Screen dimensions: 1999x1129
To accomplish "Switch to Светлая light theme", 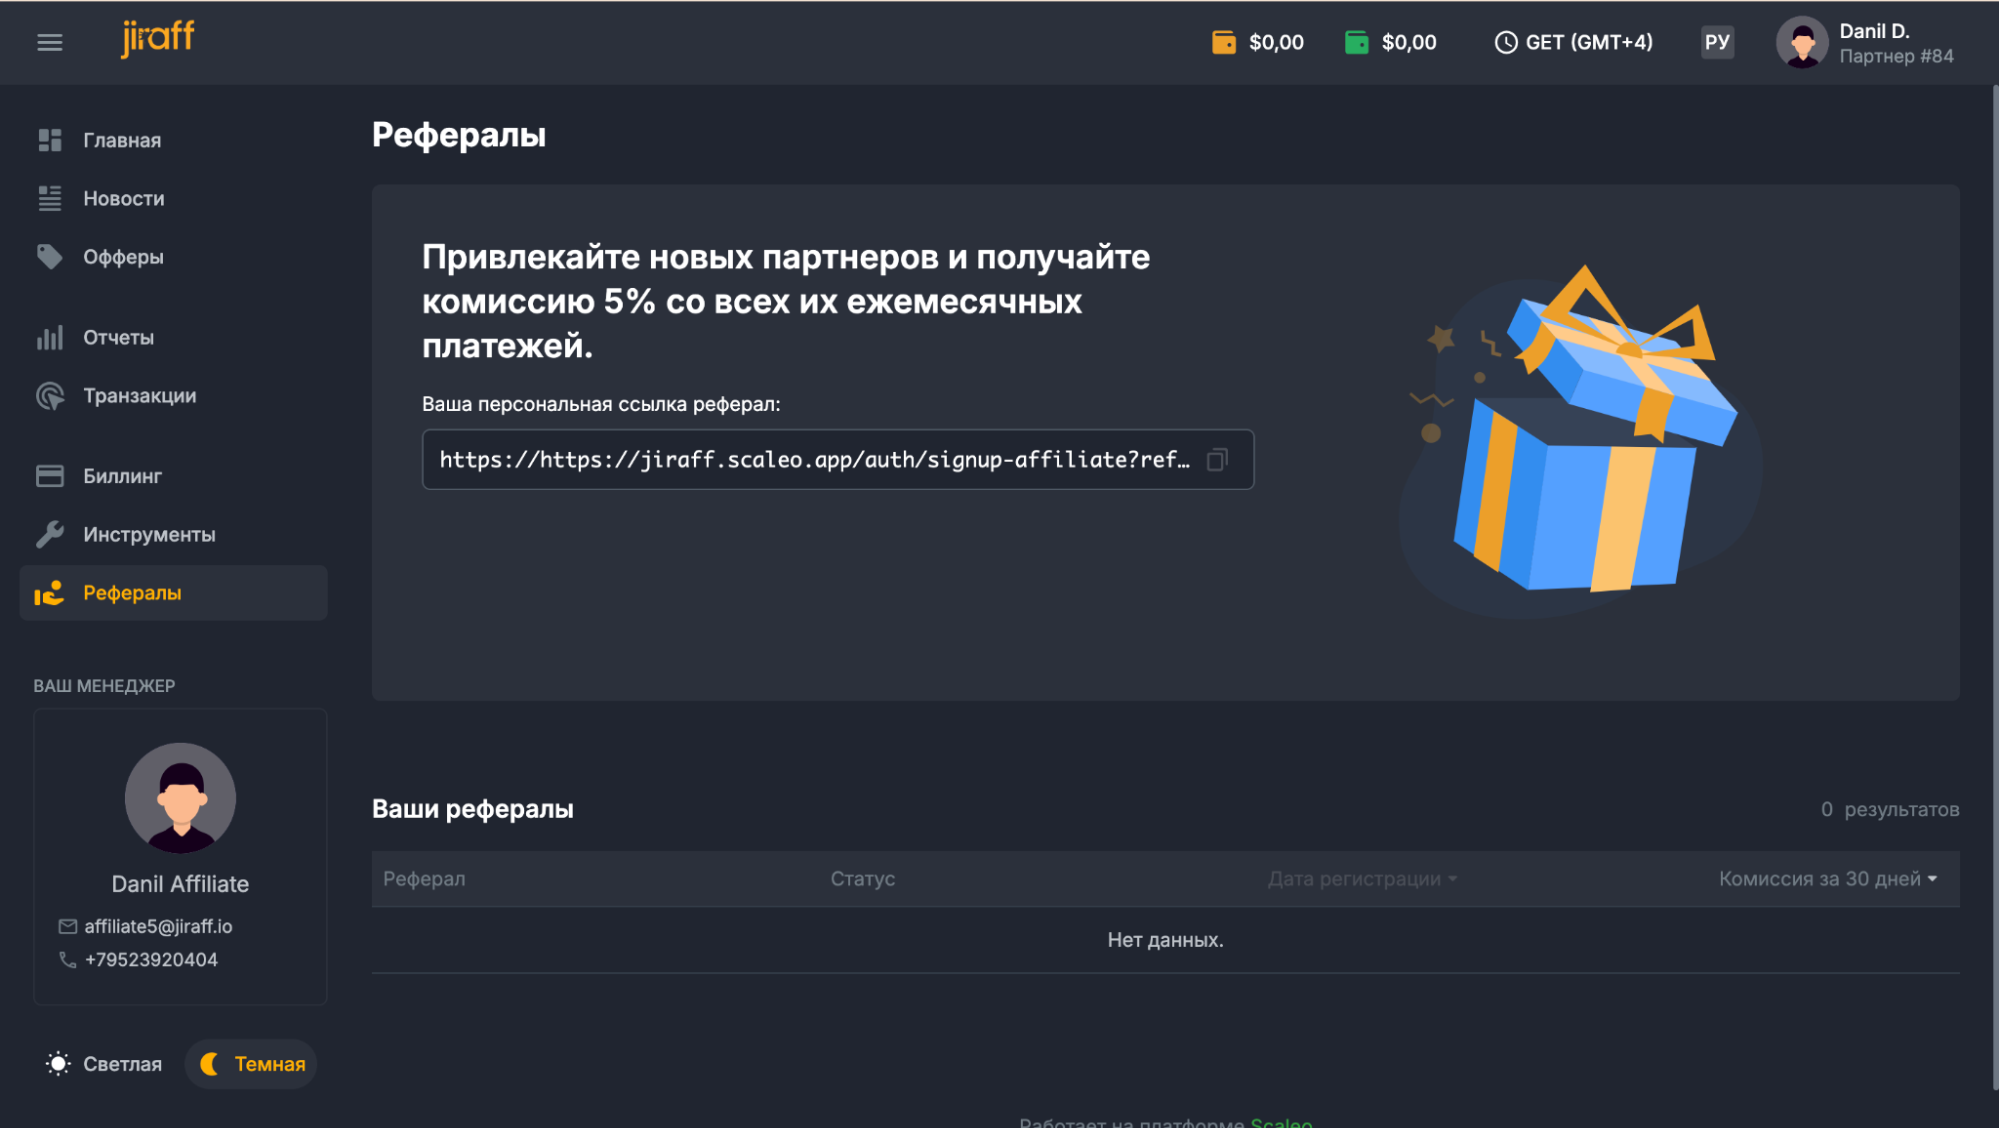I will (x=104, y=1064).
